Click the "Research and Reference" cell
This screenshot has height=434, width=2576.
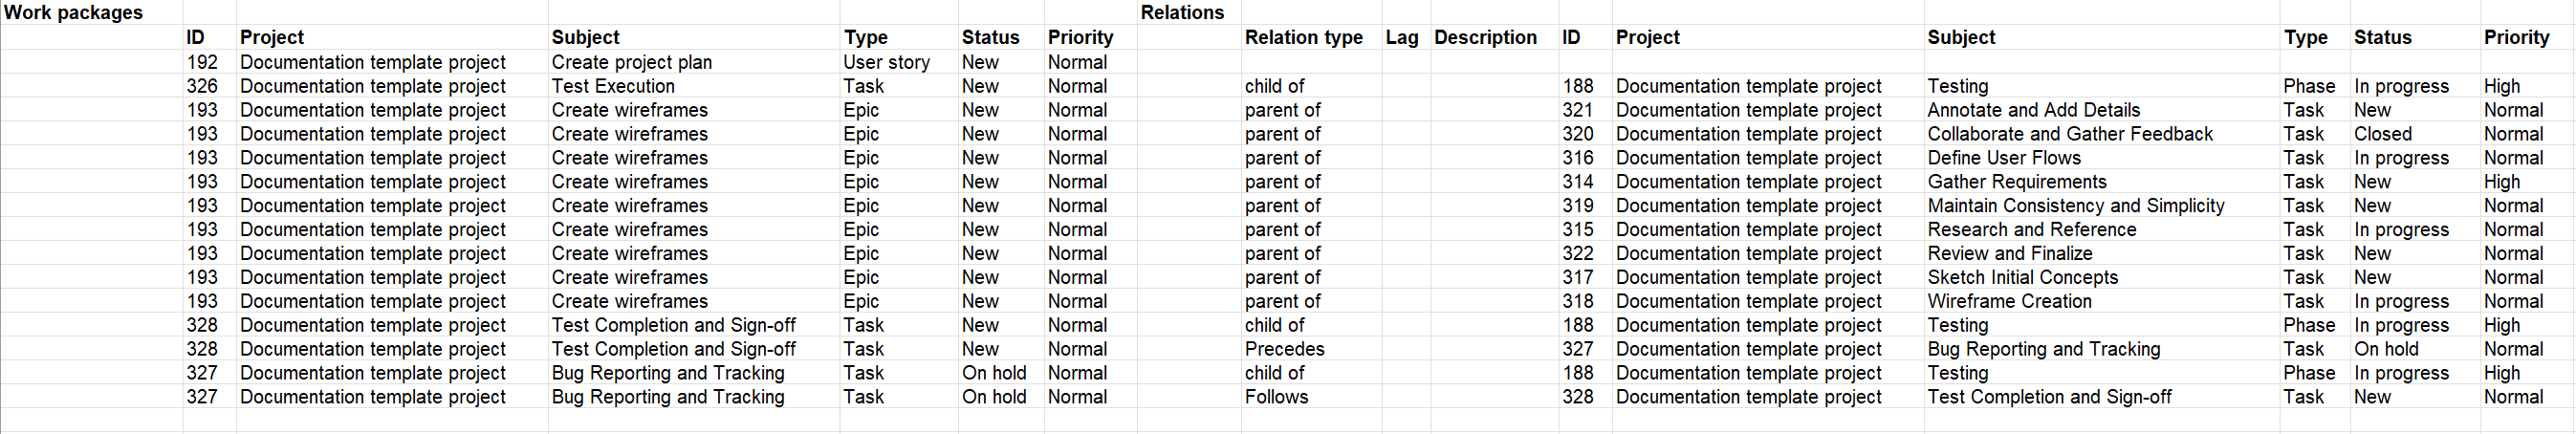(2032, 230)
